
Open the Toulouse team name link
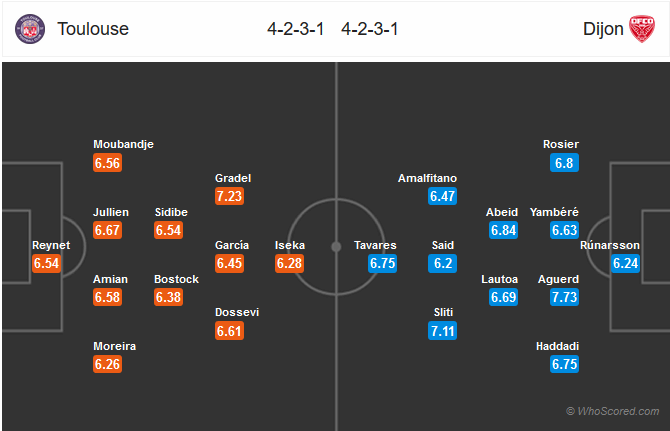pyautogui.click(x=93, y=29)
